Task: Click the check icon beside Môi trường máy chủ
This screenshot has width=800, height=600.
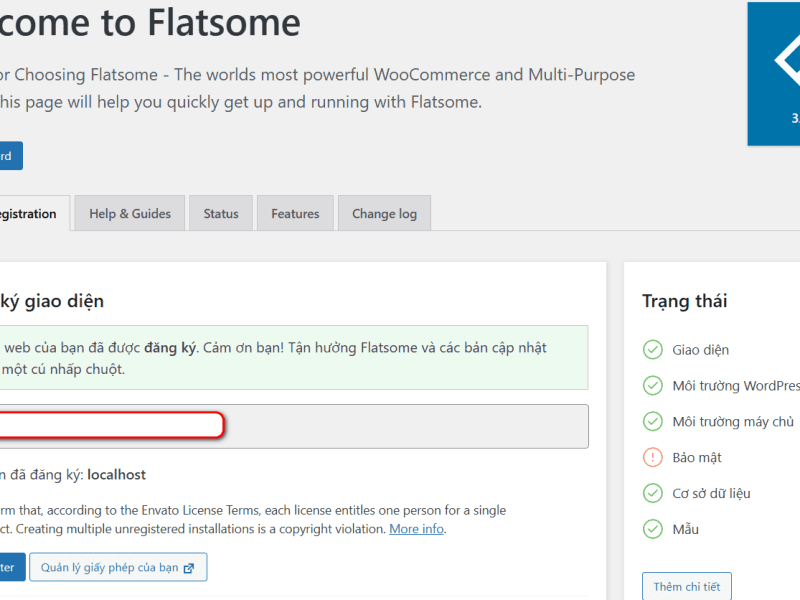Action: [653, 421]
